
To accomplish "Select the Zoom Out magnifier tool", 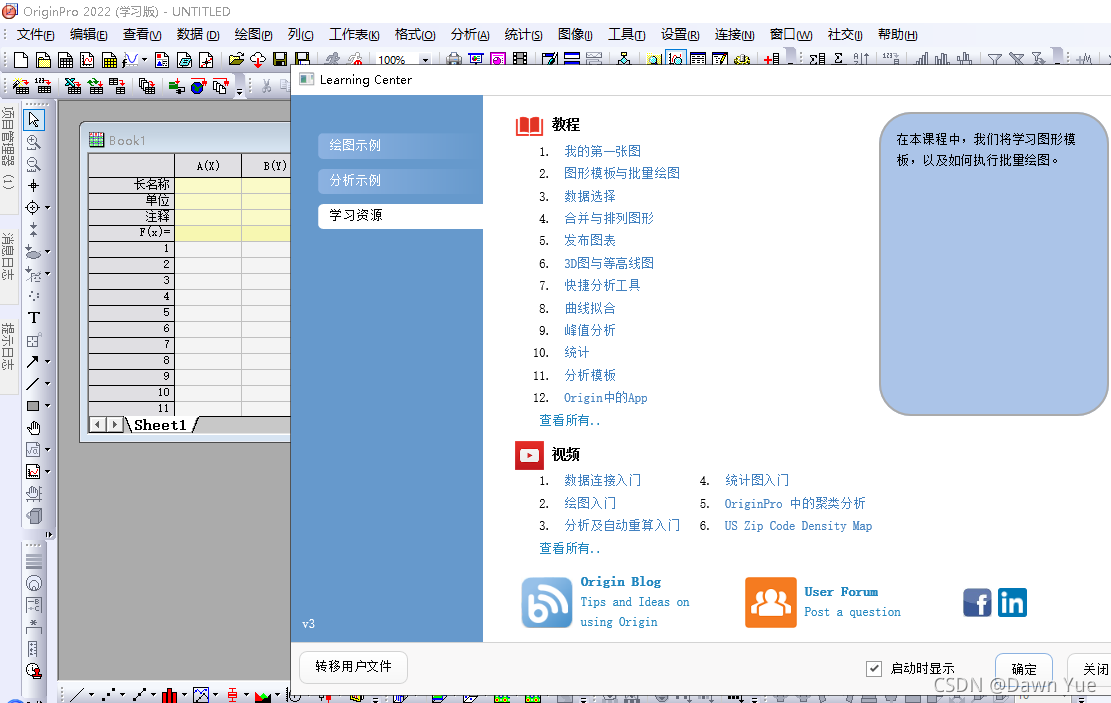I will point(33,164).
